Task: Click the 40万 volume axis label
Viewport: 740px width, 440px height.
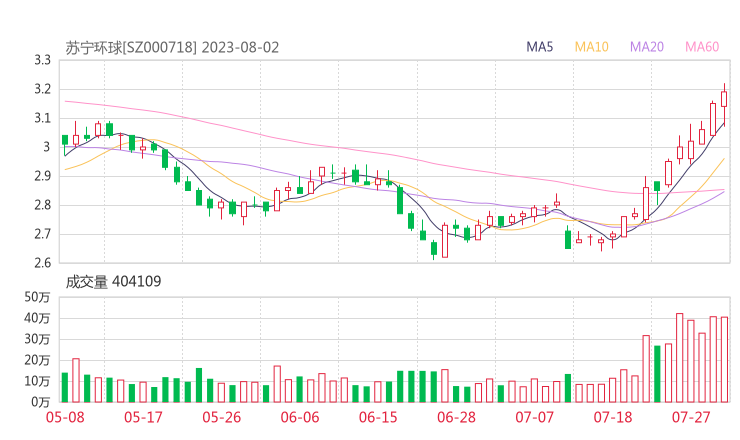Action: point(37,319)
